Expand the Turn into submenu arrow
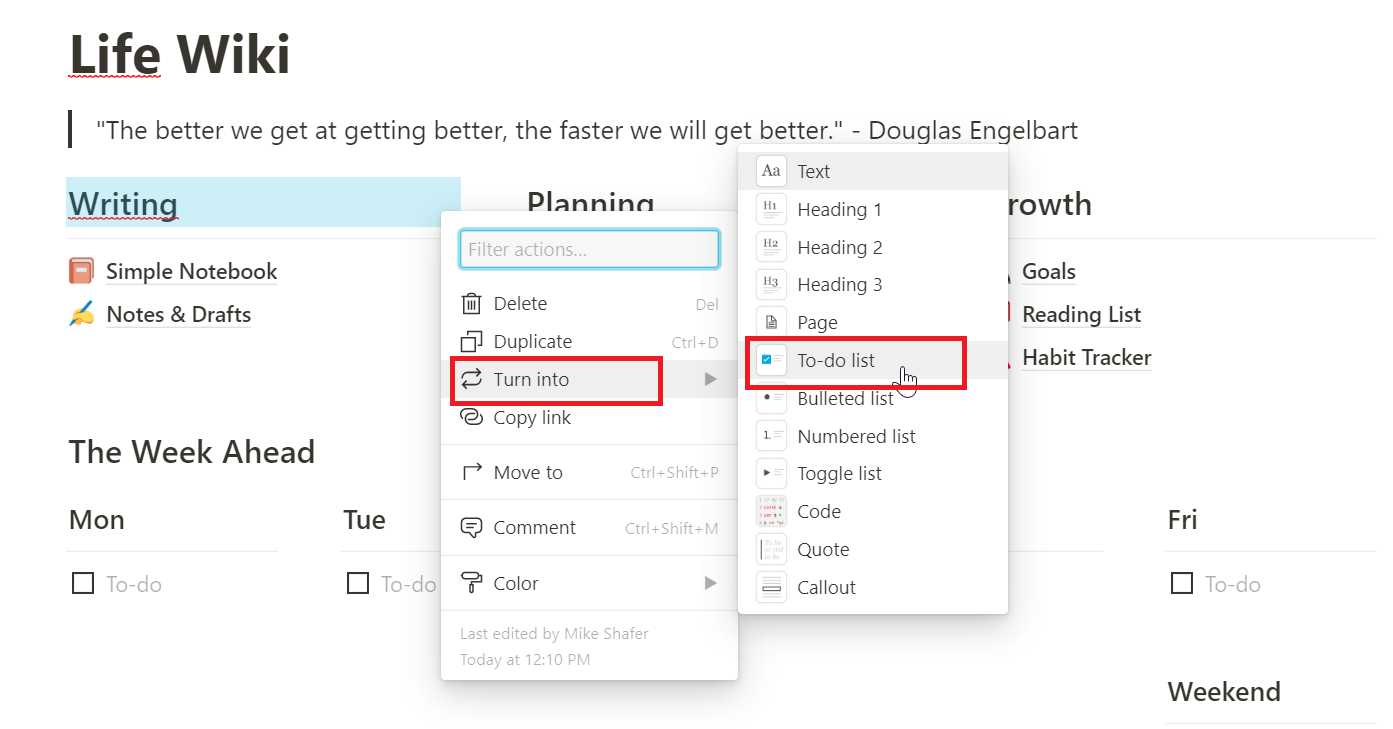Screen dimensions: 1393x729 710,379
